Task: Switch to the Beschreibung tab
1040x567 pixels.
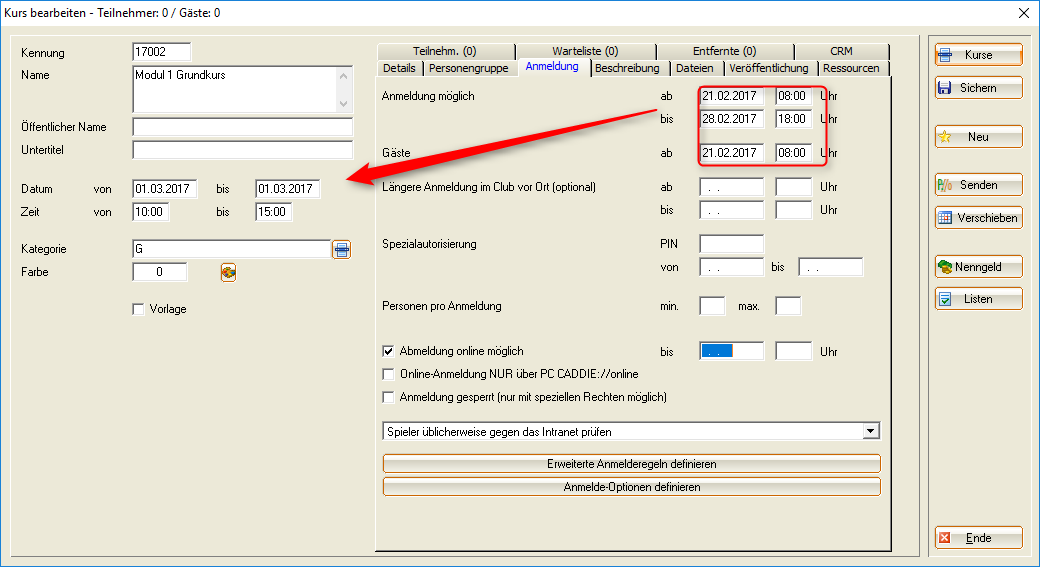Action: coord(627,68)
